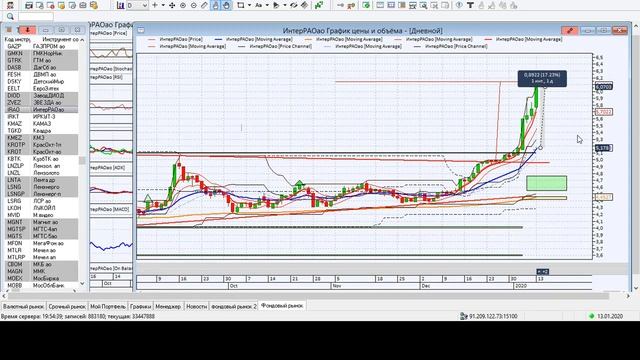This screenshot has width=640, height=360.
Task: Click the ИнтерРАОао [Price] legend entry
Action: pyautogui.click(x=176, y=39)
